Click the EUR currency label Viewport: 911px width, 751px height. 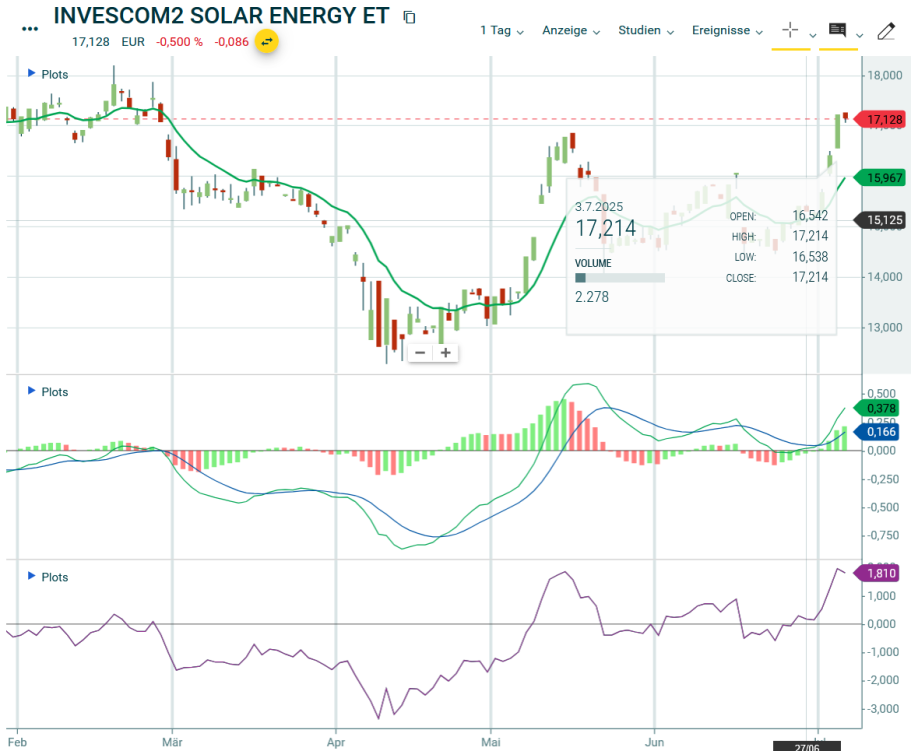(x=133, y=42)
